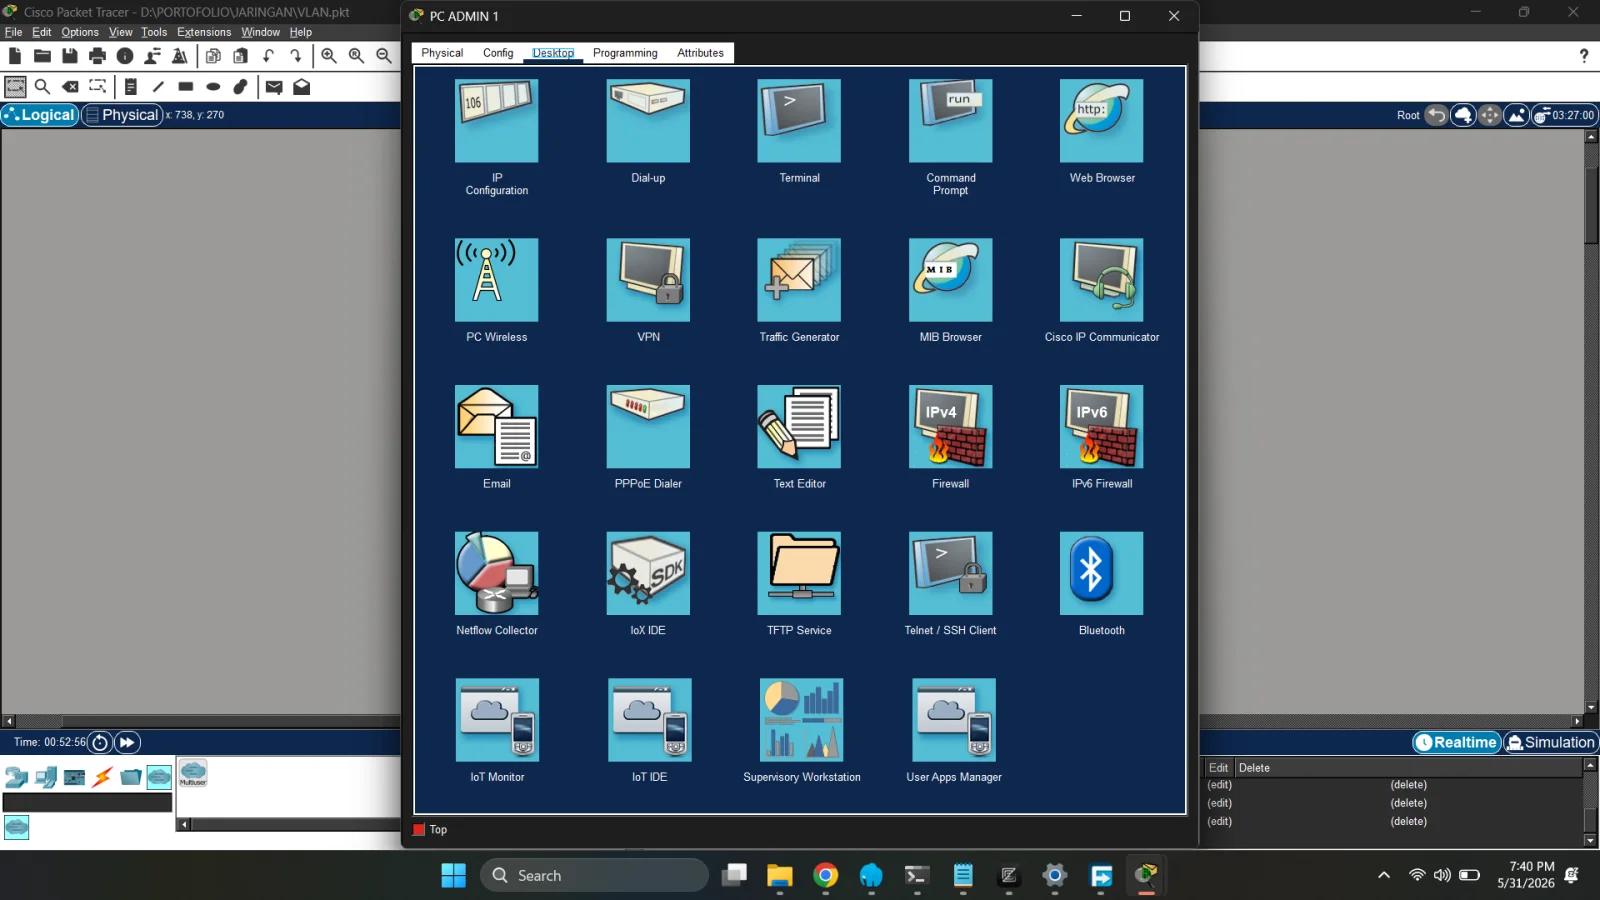
Task: Open the Extensions menu
Action: pyautogui.click(x=204, y=32)
